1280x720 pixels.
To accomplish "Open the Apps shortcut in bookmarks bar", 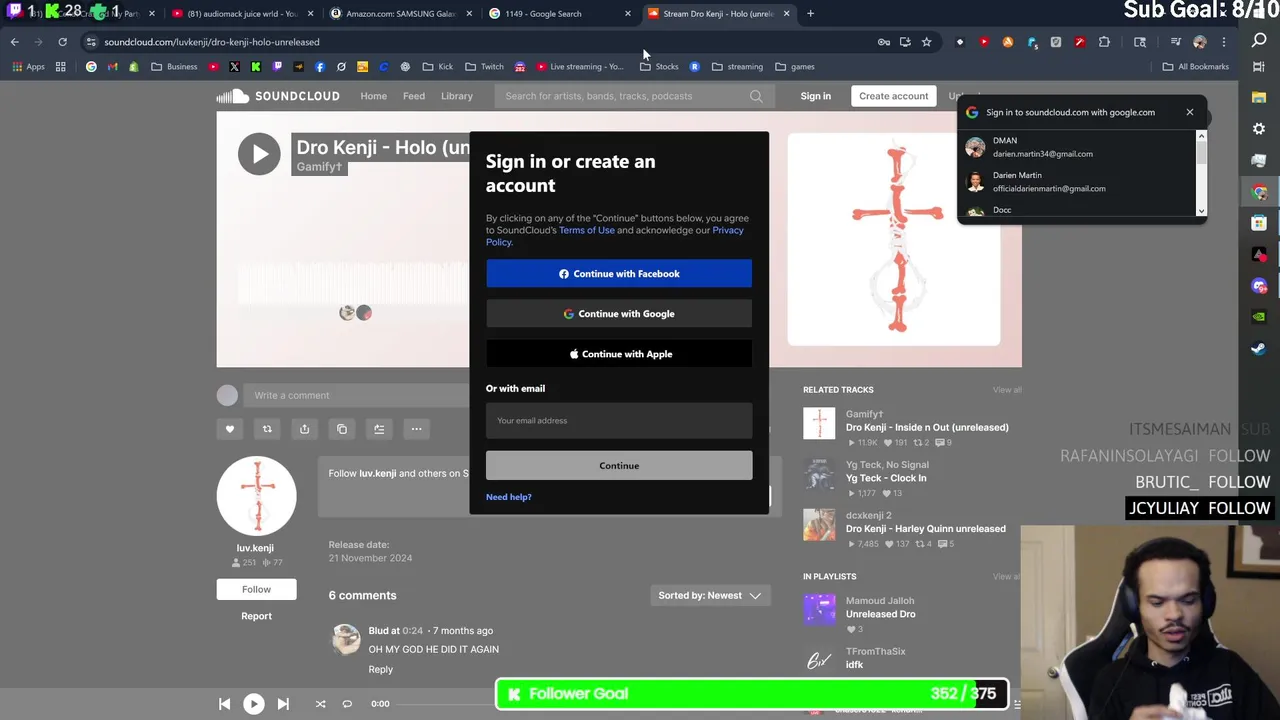I will [28, 67].
